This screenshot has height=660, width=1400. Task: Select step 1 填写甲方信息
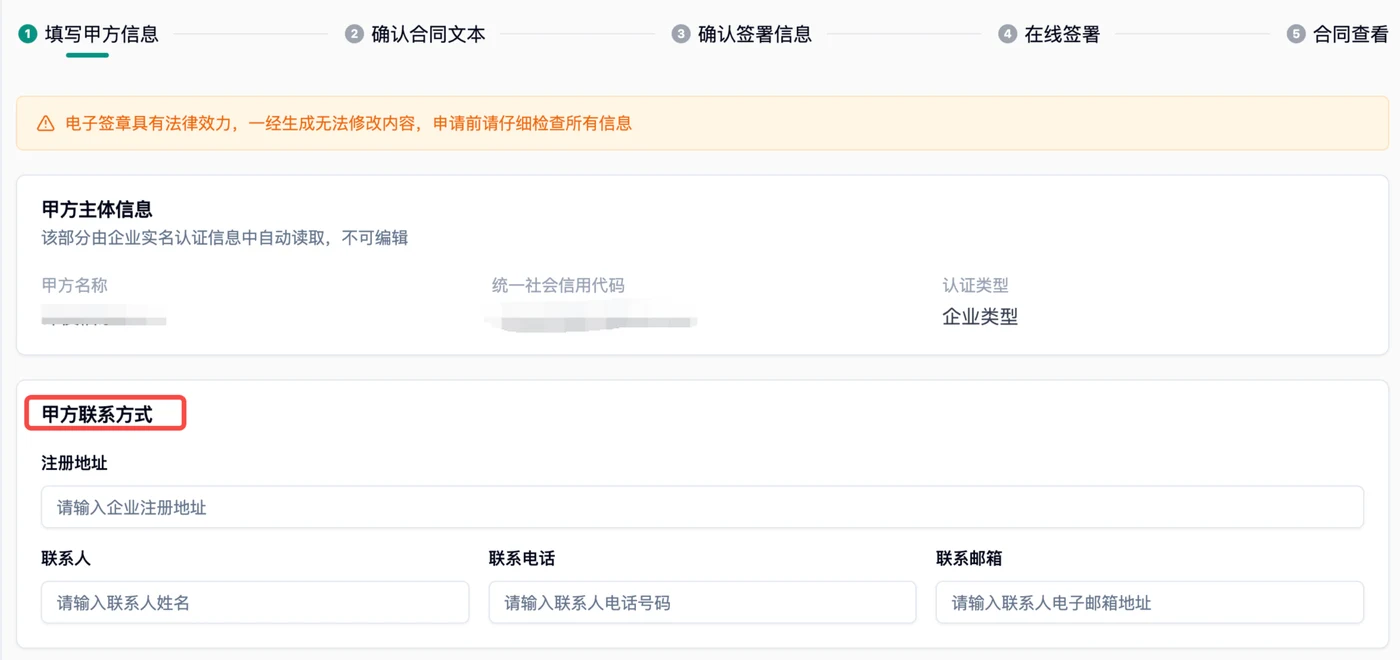89,34
